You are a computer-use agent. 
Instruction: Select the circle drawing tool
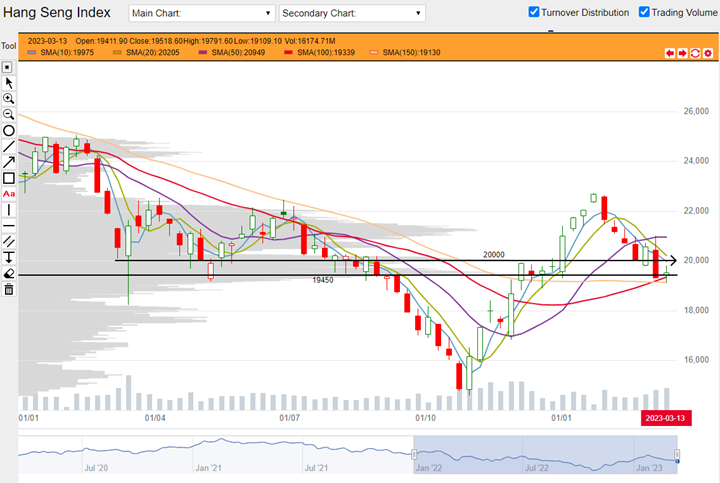(9, 131)
